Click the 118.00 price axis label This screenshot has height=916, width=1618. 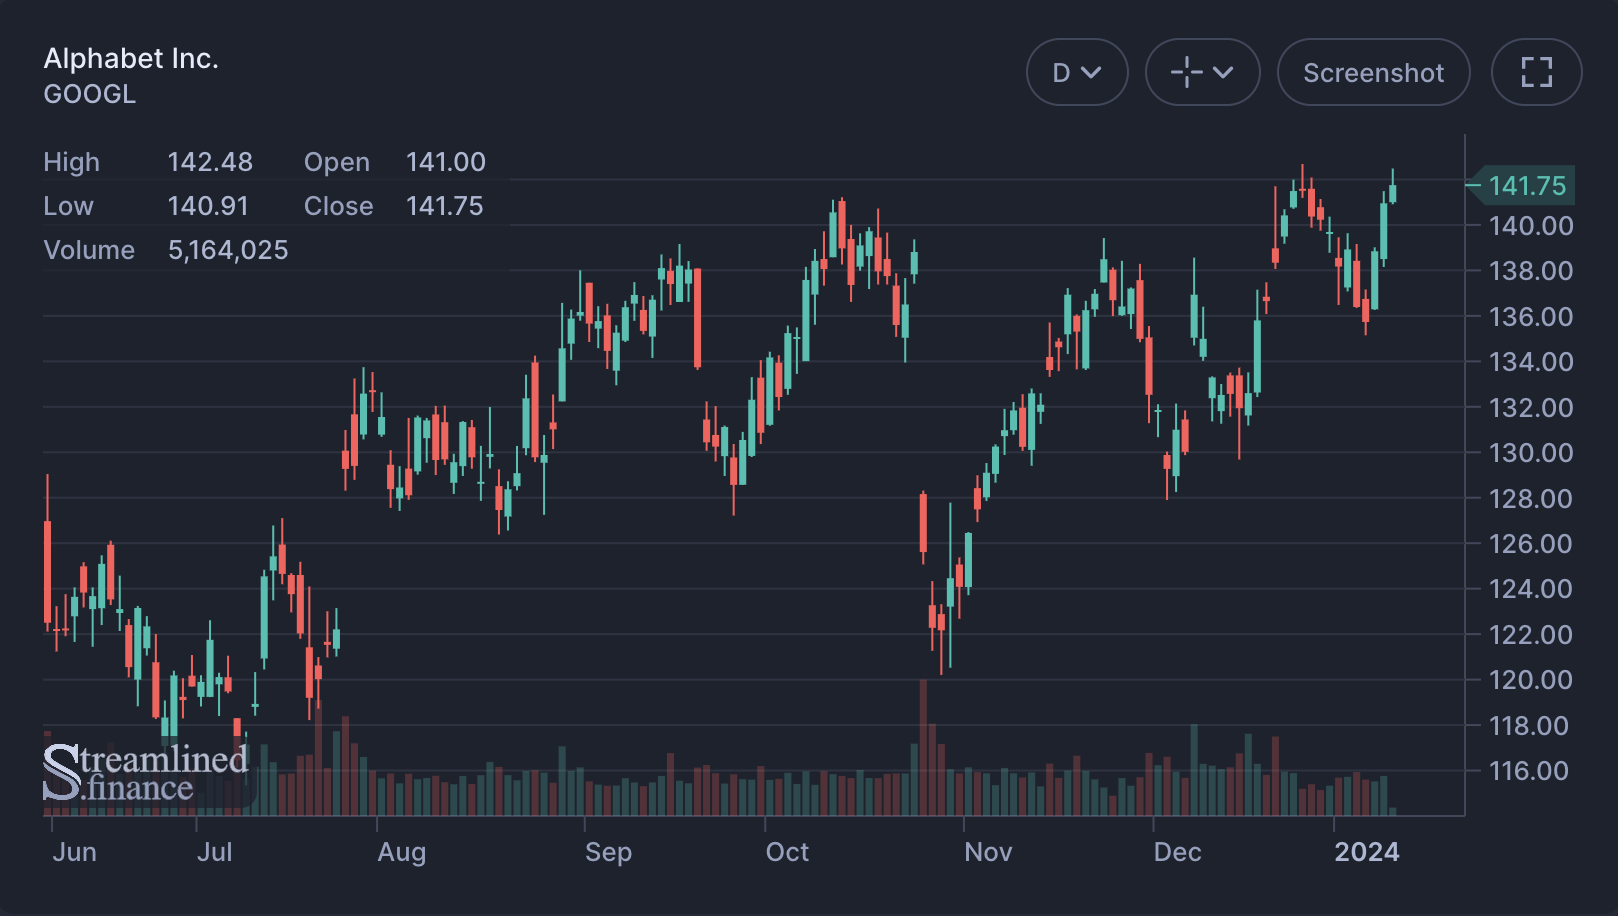(1531, 726)
